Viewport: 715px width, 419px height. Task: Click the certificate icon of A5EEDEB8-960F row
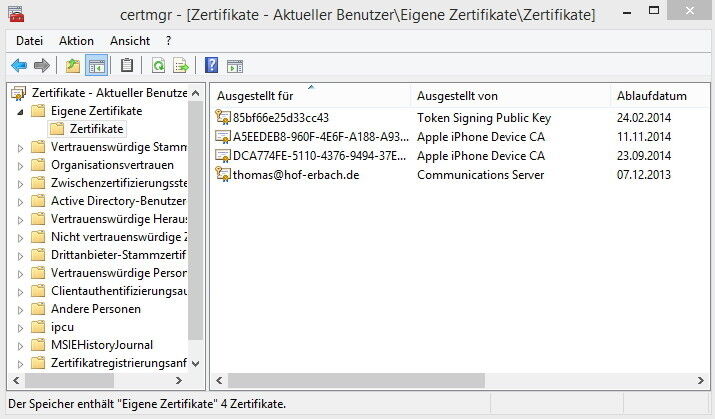click(223, 137)
